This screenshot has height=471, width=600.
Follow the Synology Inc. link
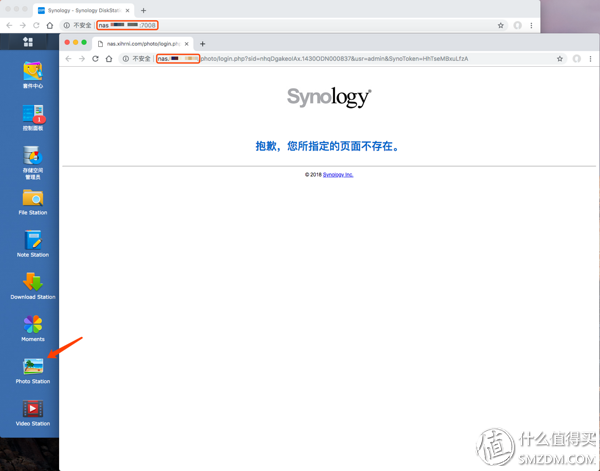[x=338, y=174]
